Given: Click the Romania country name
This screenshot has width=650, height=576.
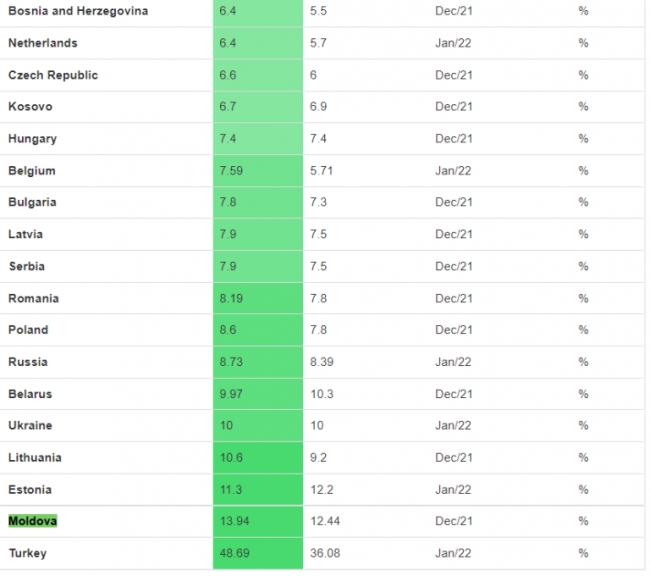Looking at the screenshot, I should click(x=33, y=298).
